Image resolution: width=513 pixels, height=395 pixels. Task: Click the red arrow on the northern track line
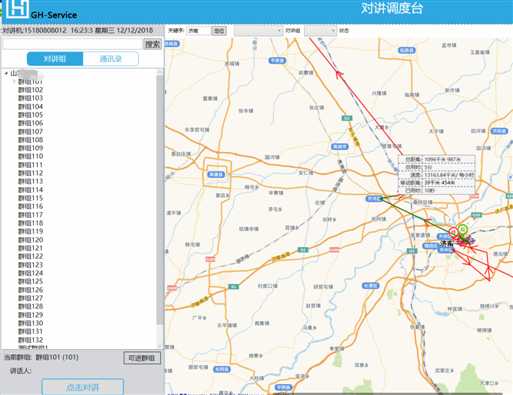[x=339, y=74]
